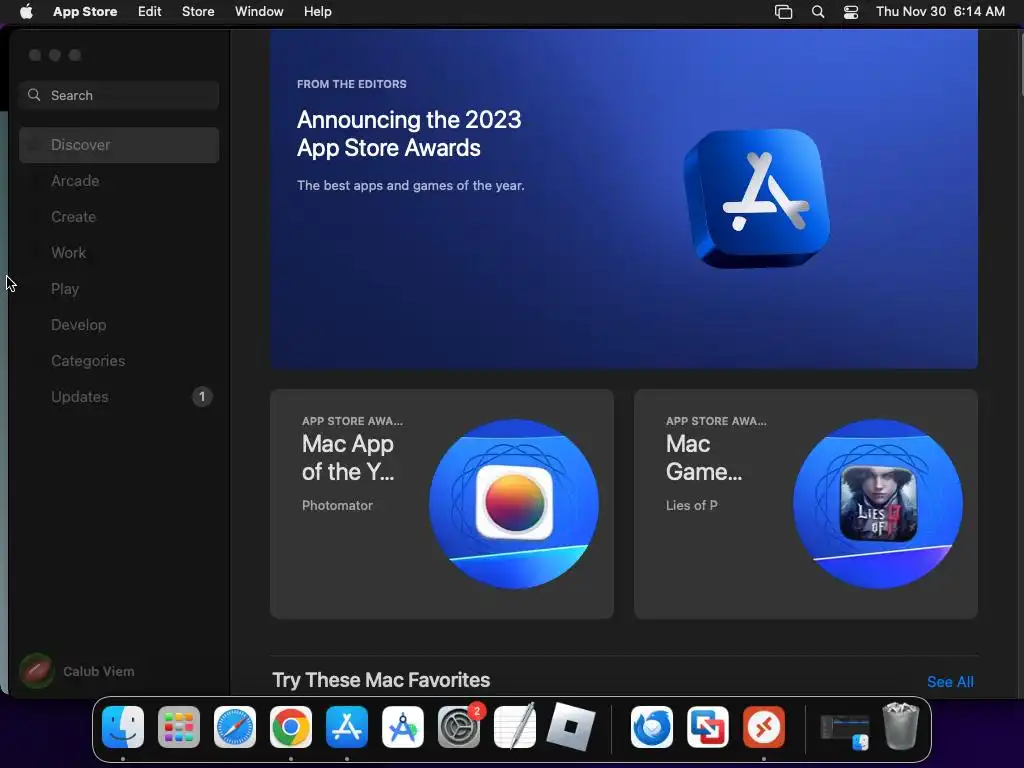This screenshot has width=1024, height=768.
Task: Open Control Center from the menu bar
Action: [851, 12]
